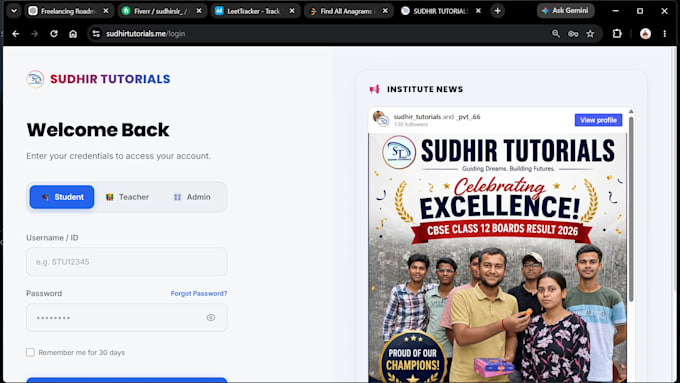This screenshot has height=383, width=680.
Task: Open the password manager key icon
Action: (573, 33)
